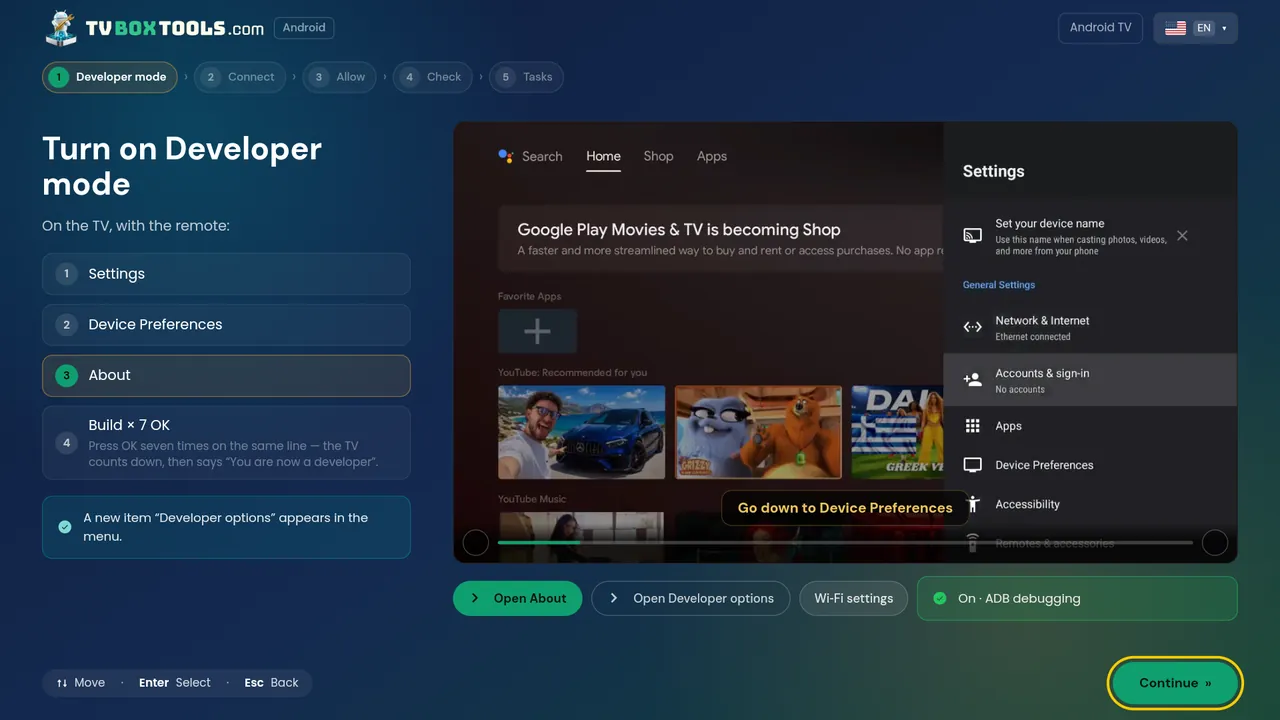The height and width of the screenshot is (720, 1280).
Task: Click the Android badge next to the logo
Action: pos(304,28)
